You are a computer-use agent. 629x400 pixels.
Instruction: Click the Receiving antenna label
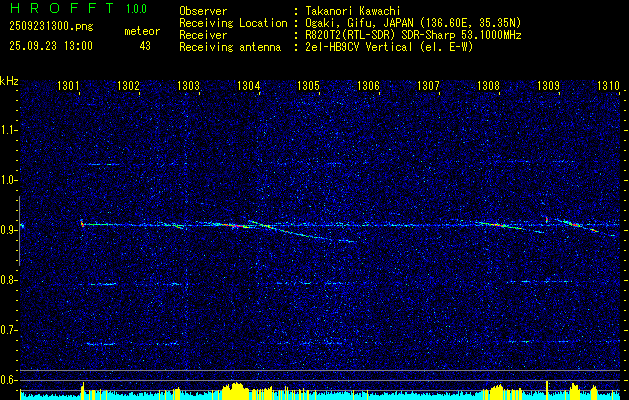tap(230, 47)
